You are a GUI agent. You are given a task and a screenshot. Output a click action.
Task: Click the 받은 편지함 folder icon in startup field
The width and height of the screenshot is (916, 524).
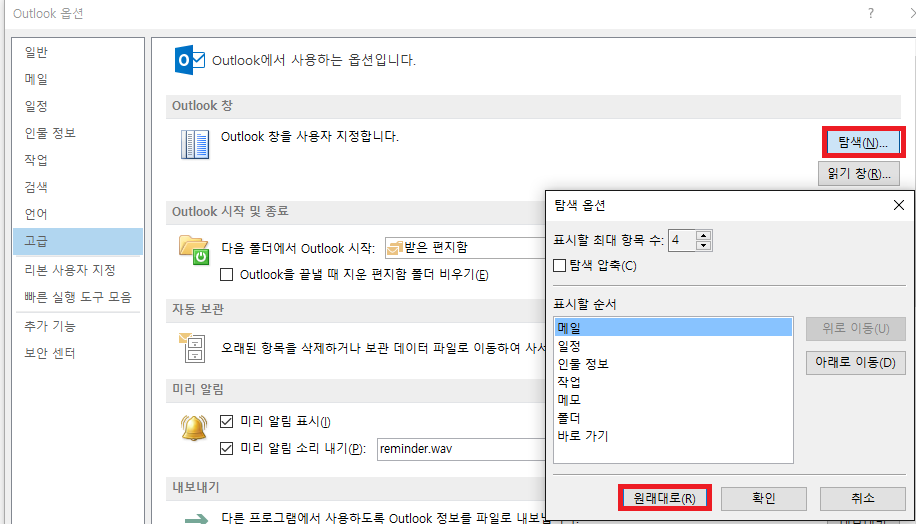395,248
